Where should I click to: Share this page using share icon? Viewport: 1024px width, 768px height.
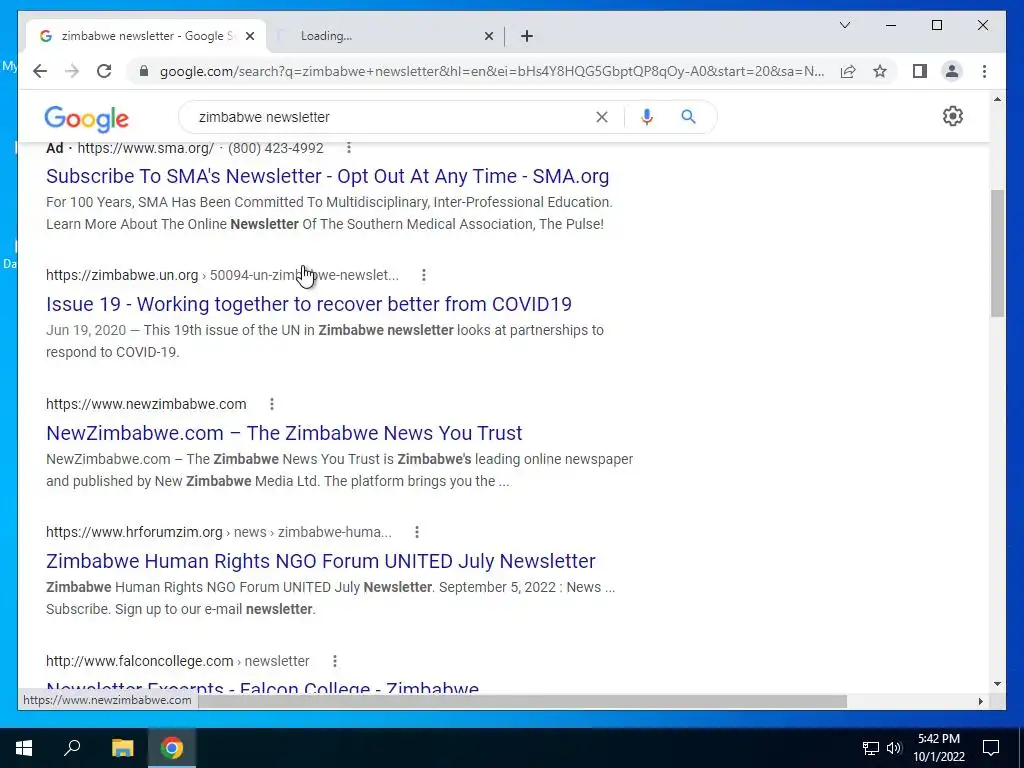tap(848, 71)
